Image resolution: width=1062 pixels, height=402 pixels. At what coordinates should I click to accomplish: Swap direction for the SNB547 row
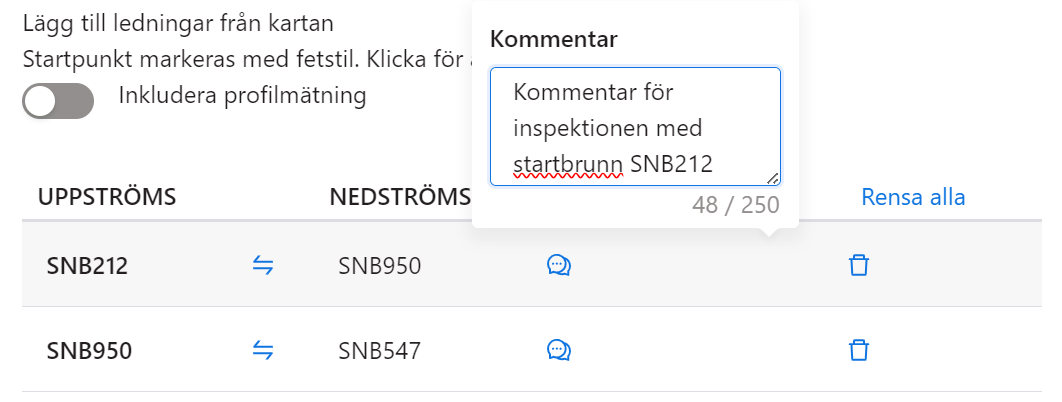point(262,350)
